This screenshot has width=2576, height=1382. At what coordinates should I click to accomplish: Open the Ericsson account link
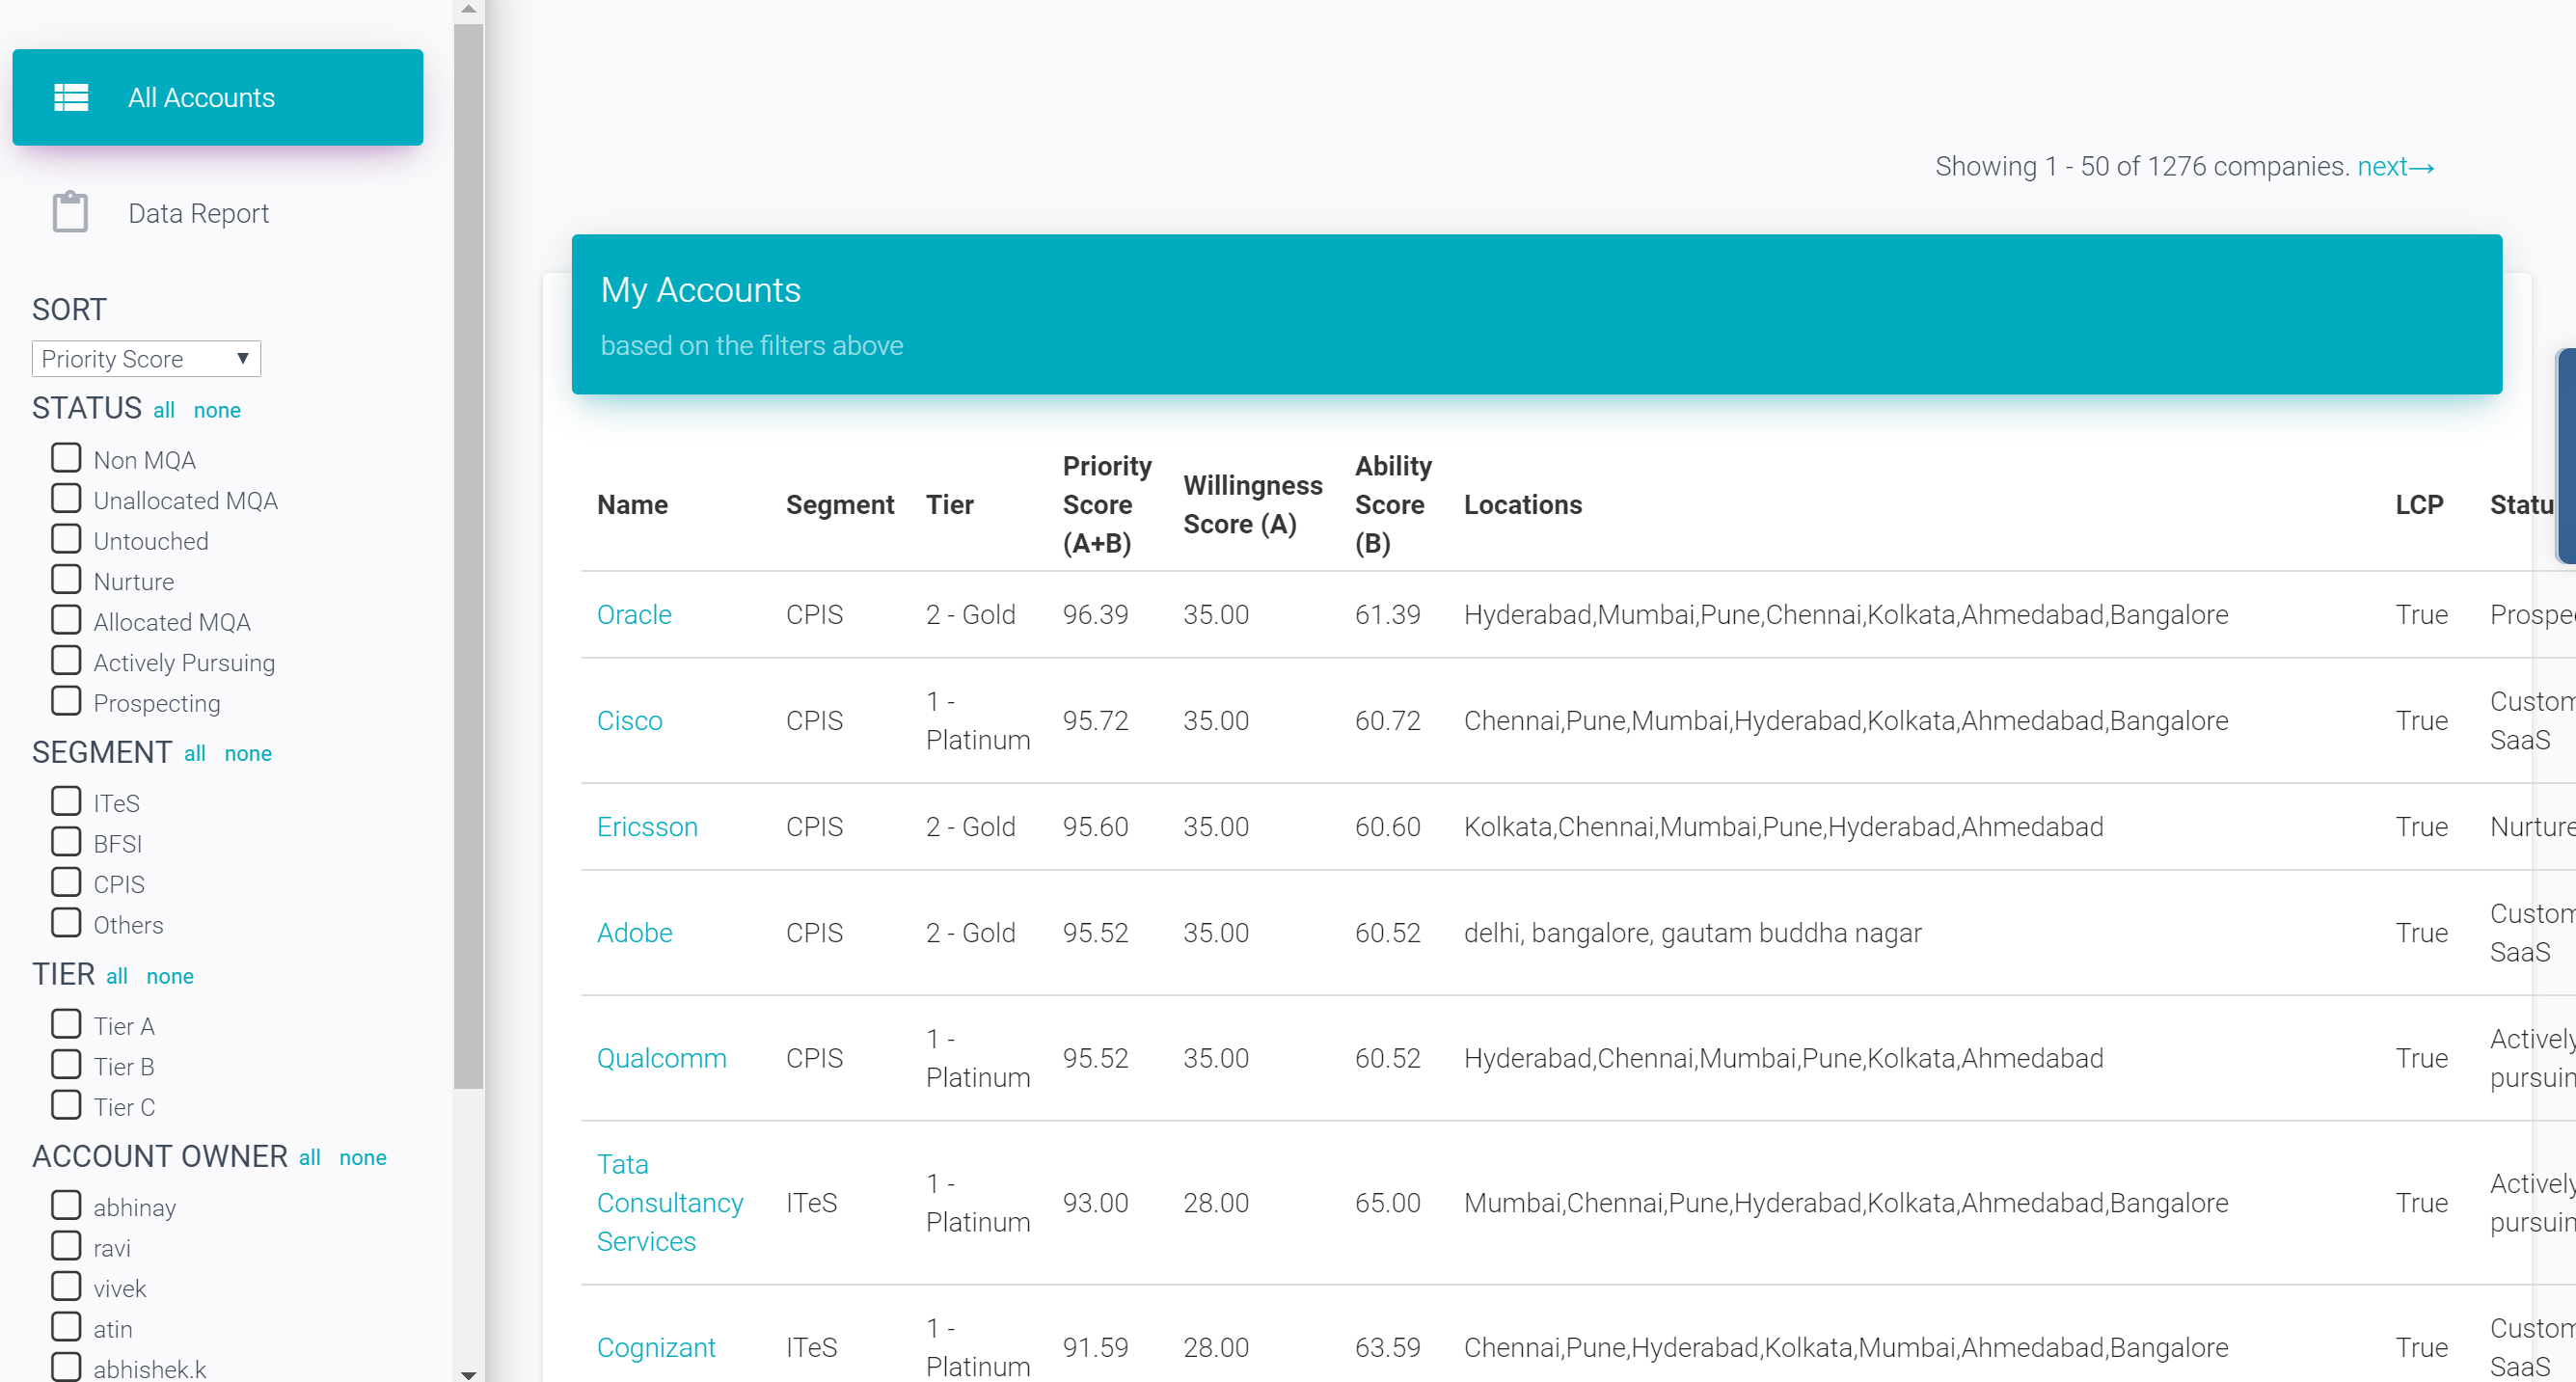point(647,826)
